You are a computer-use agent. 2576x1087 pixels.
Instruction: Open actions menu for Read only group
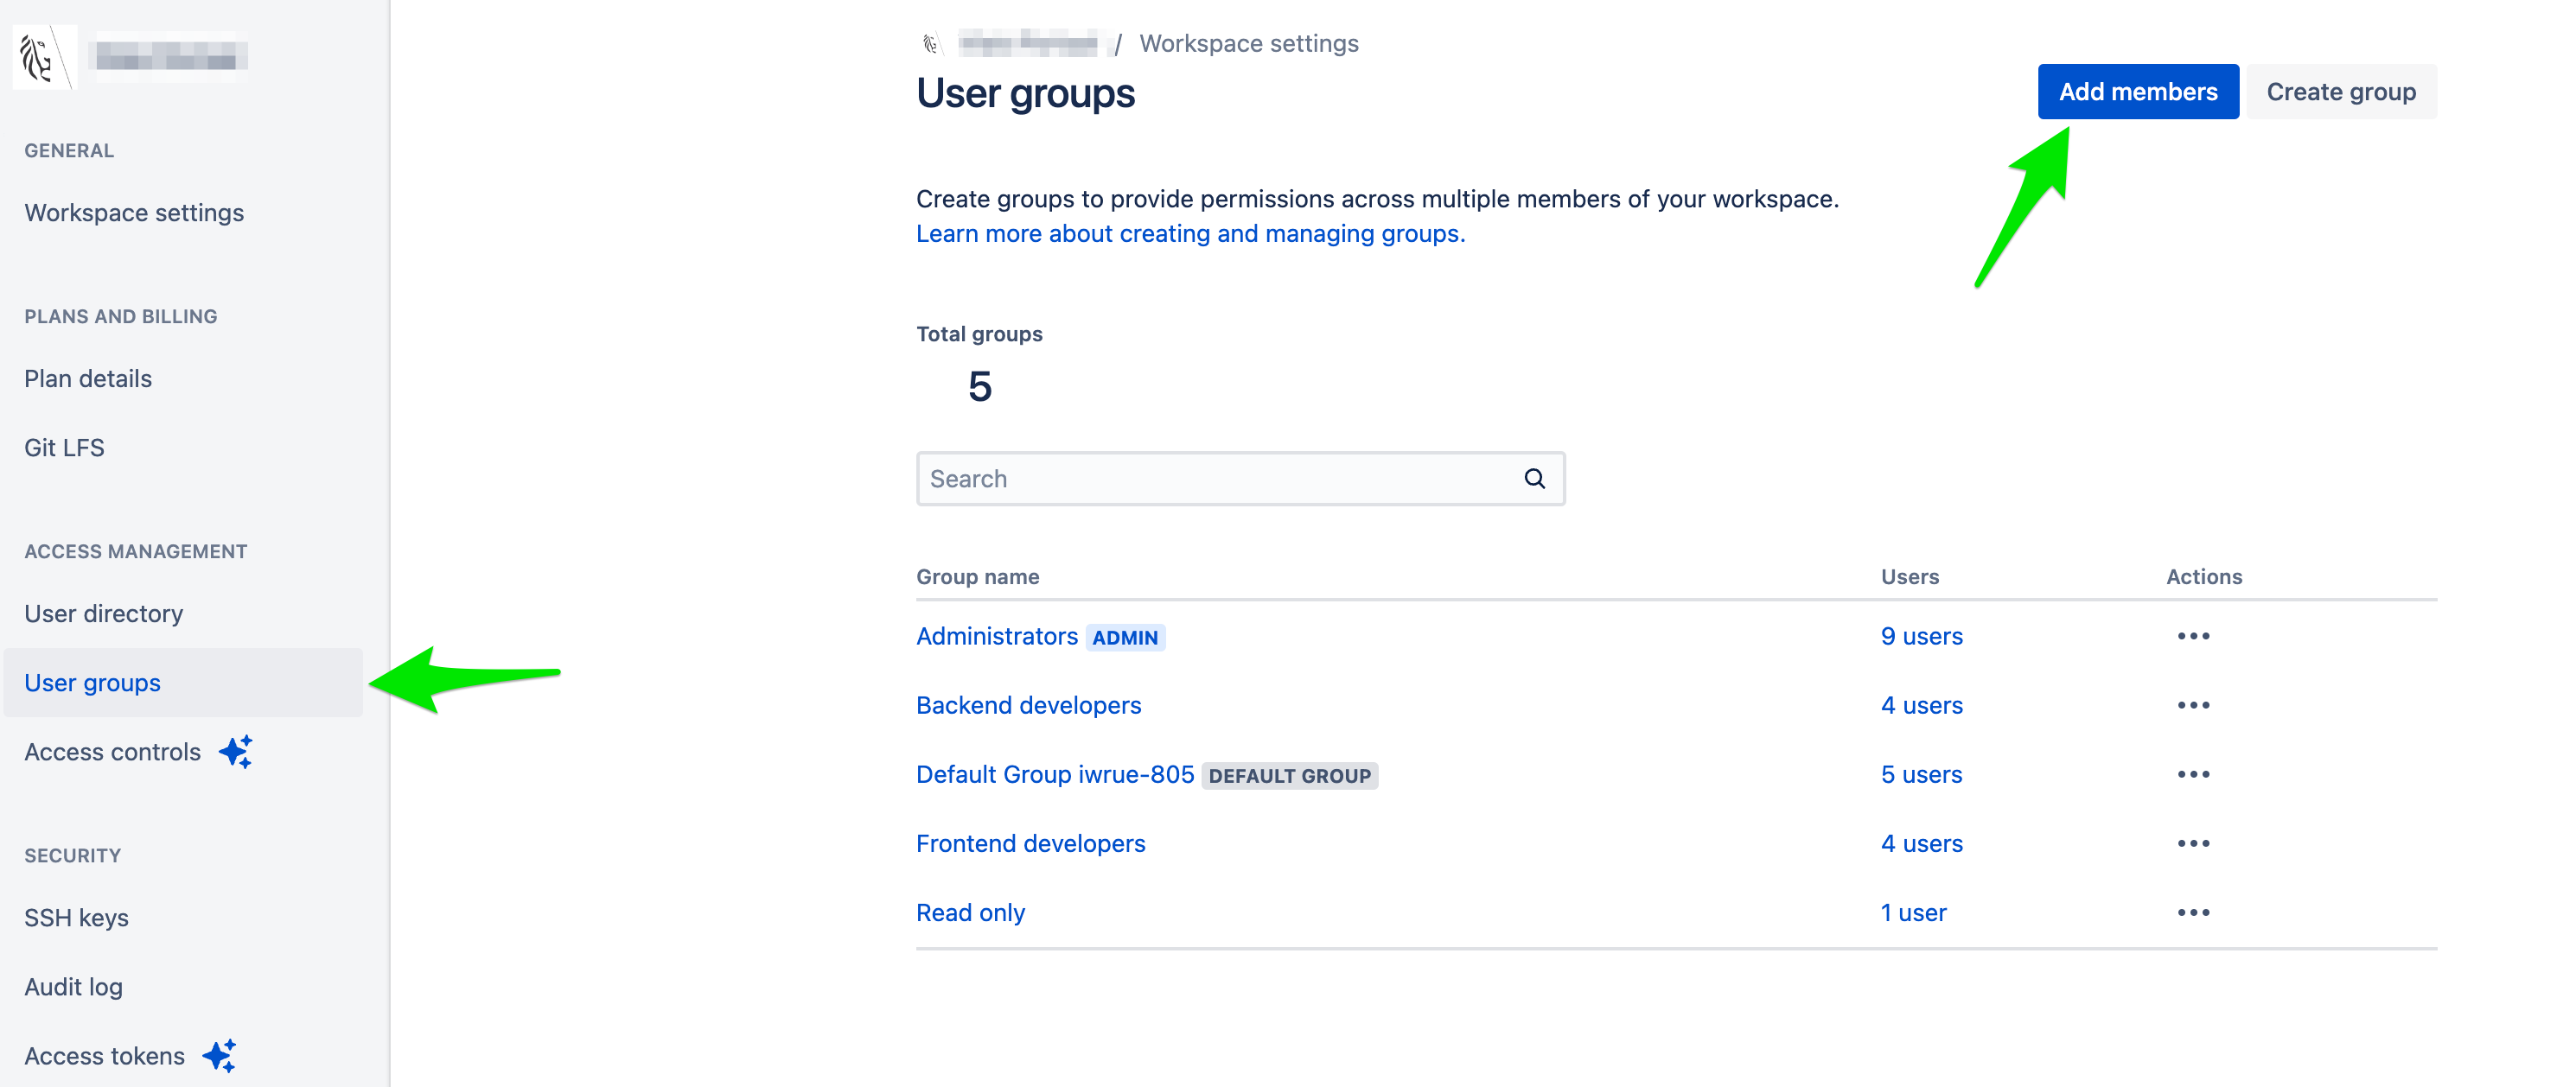coord(2193,912)
